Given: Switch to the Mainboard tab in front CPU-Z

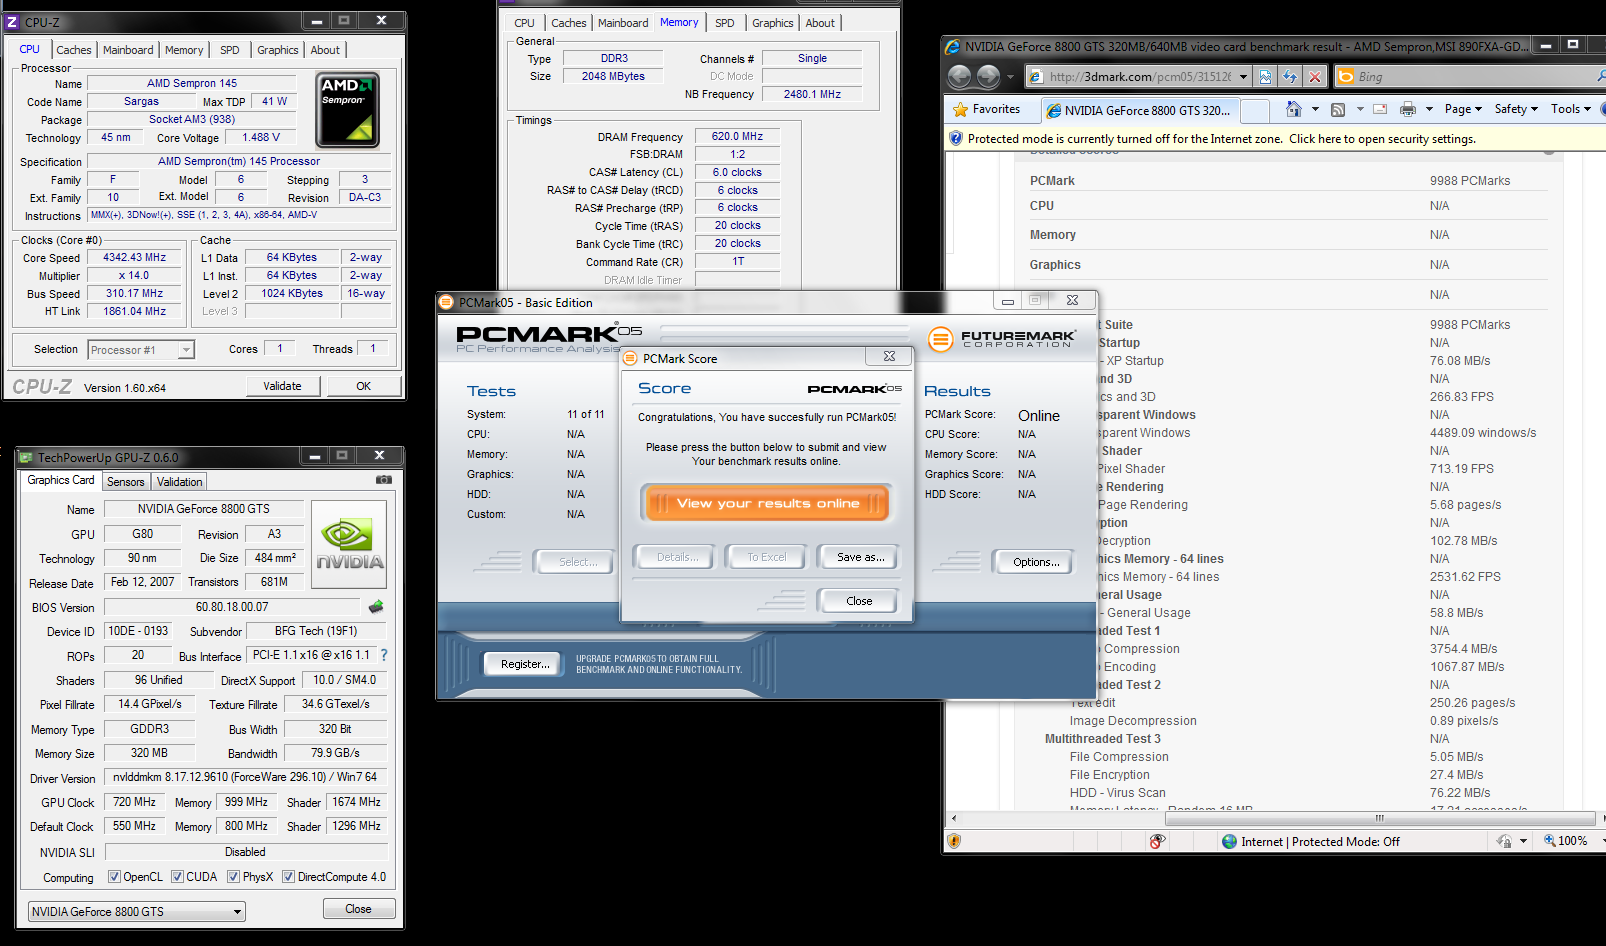Looking at the screenshot, I should (129, 50).
